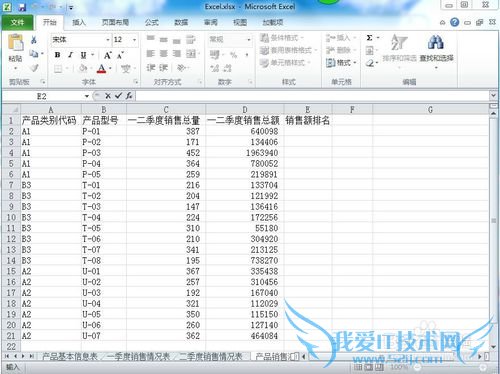Click the increase decimal icon
This screenshot has width=500, height=374.
click(214, 68)
